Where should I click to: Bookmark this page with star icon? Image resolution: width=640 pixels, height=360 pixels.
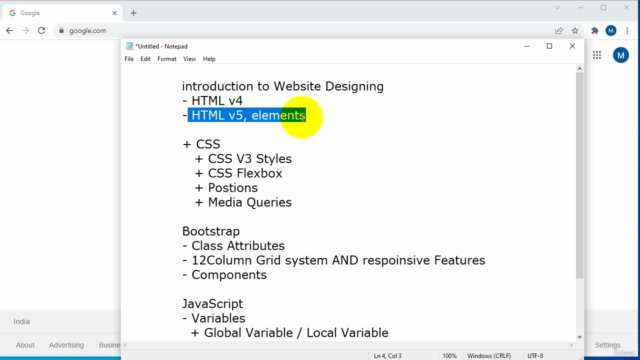click(575, 31)
